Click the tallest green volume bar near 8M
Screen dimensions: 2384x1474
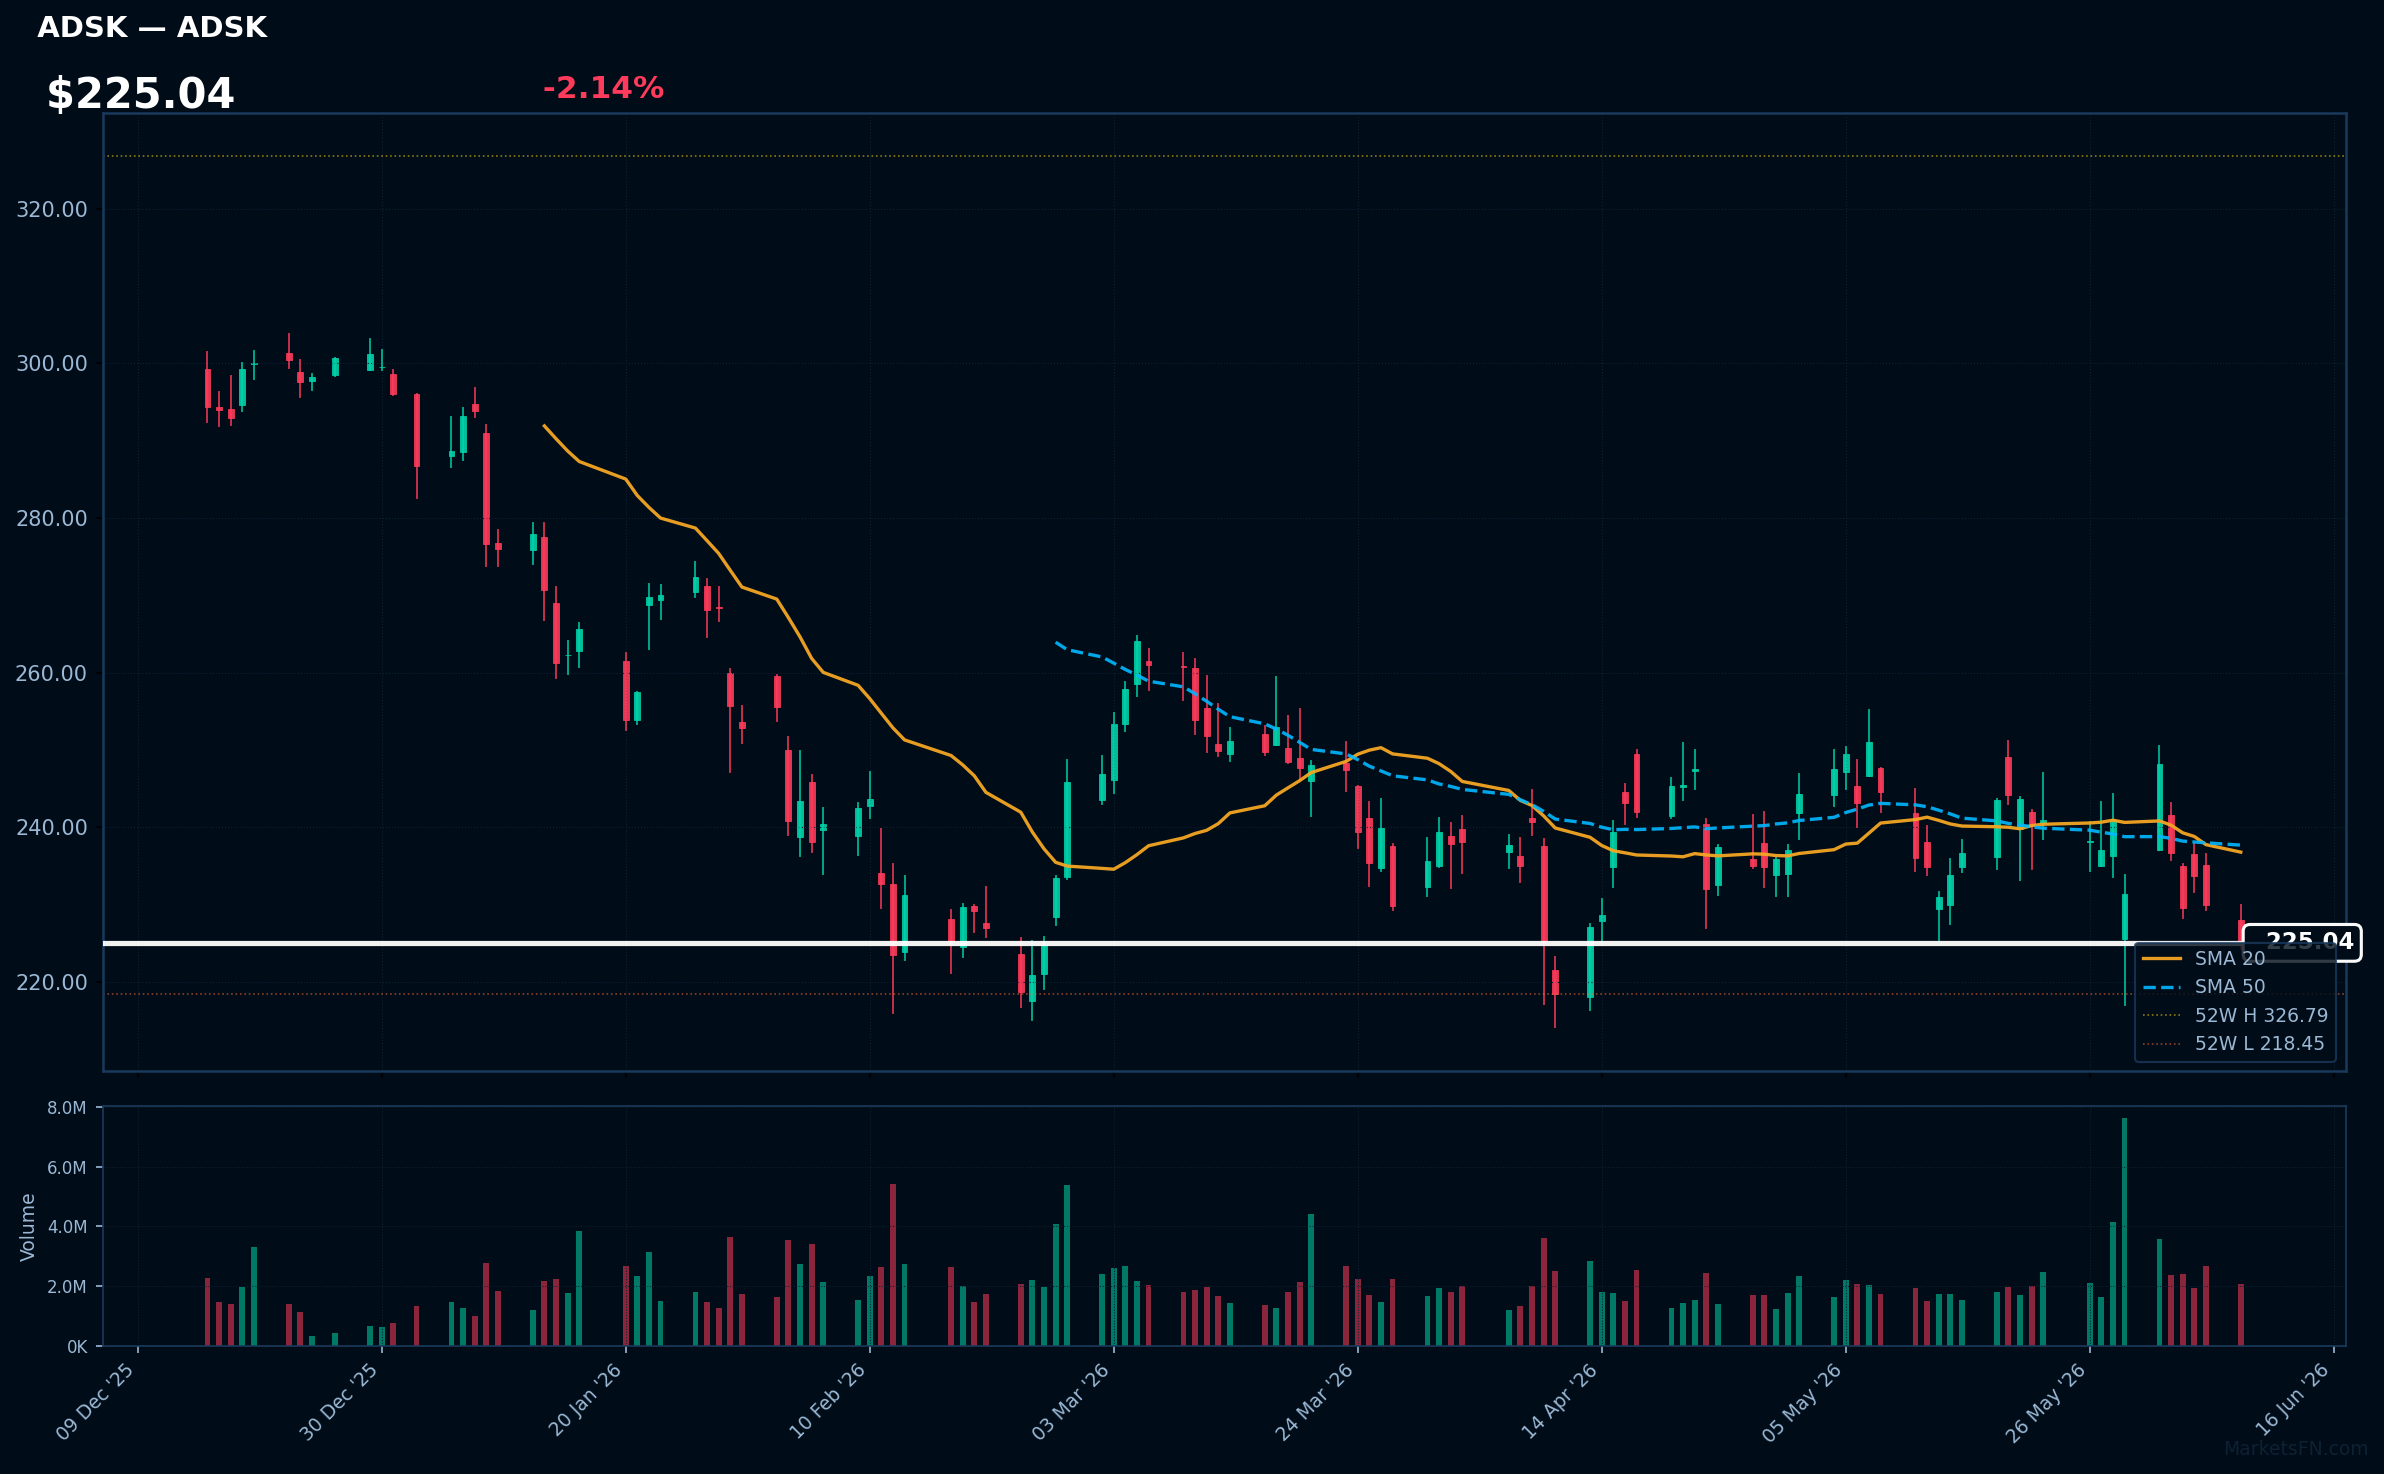click(x=2124, y=1232)
